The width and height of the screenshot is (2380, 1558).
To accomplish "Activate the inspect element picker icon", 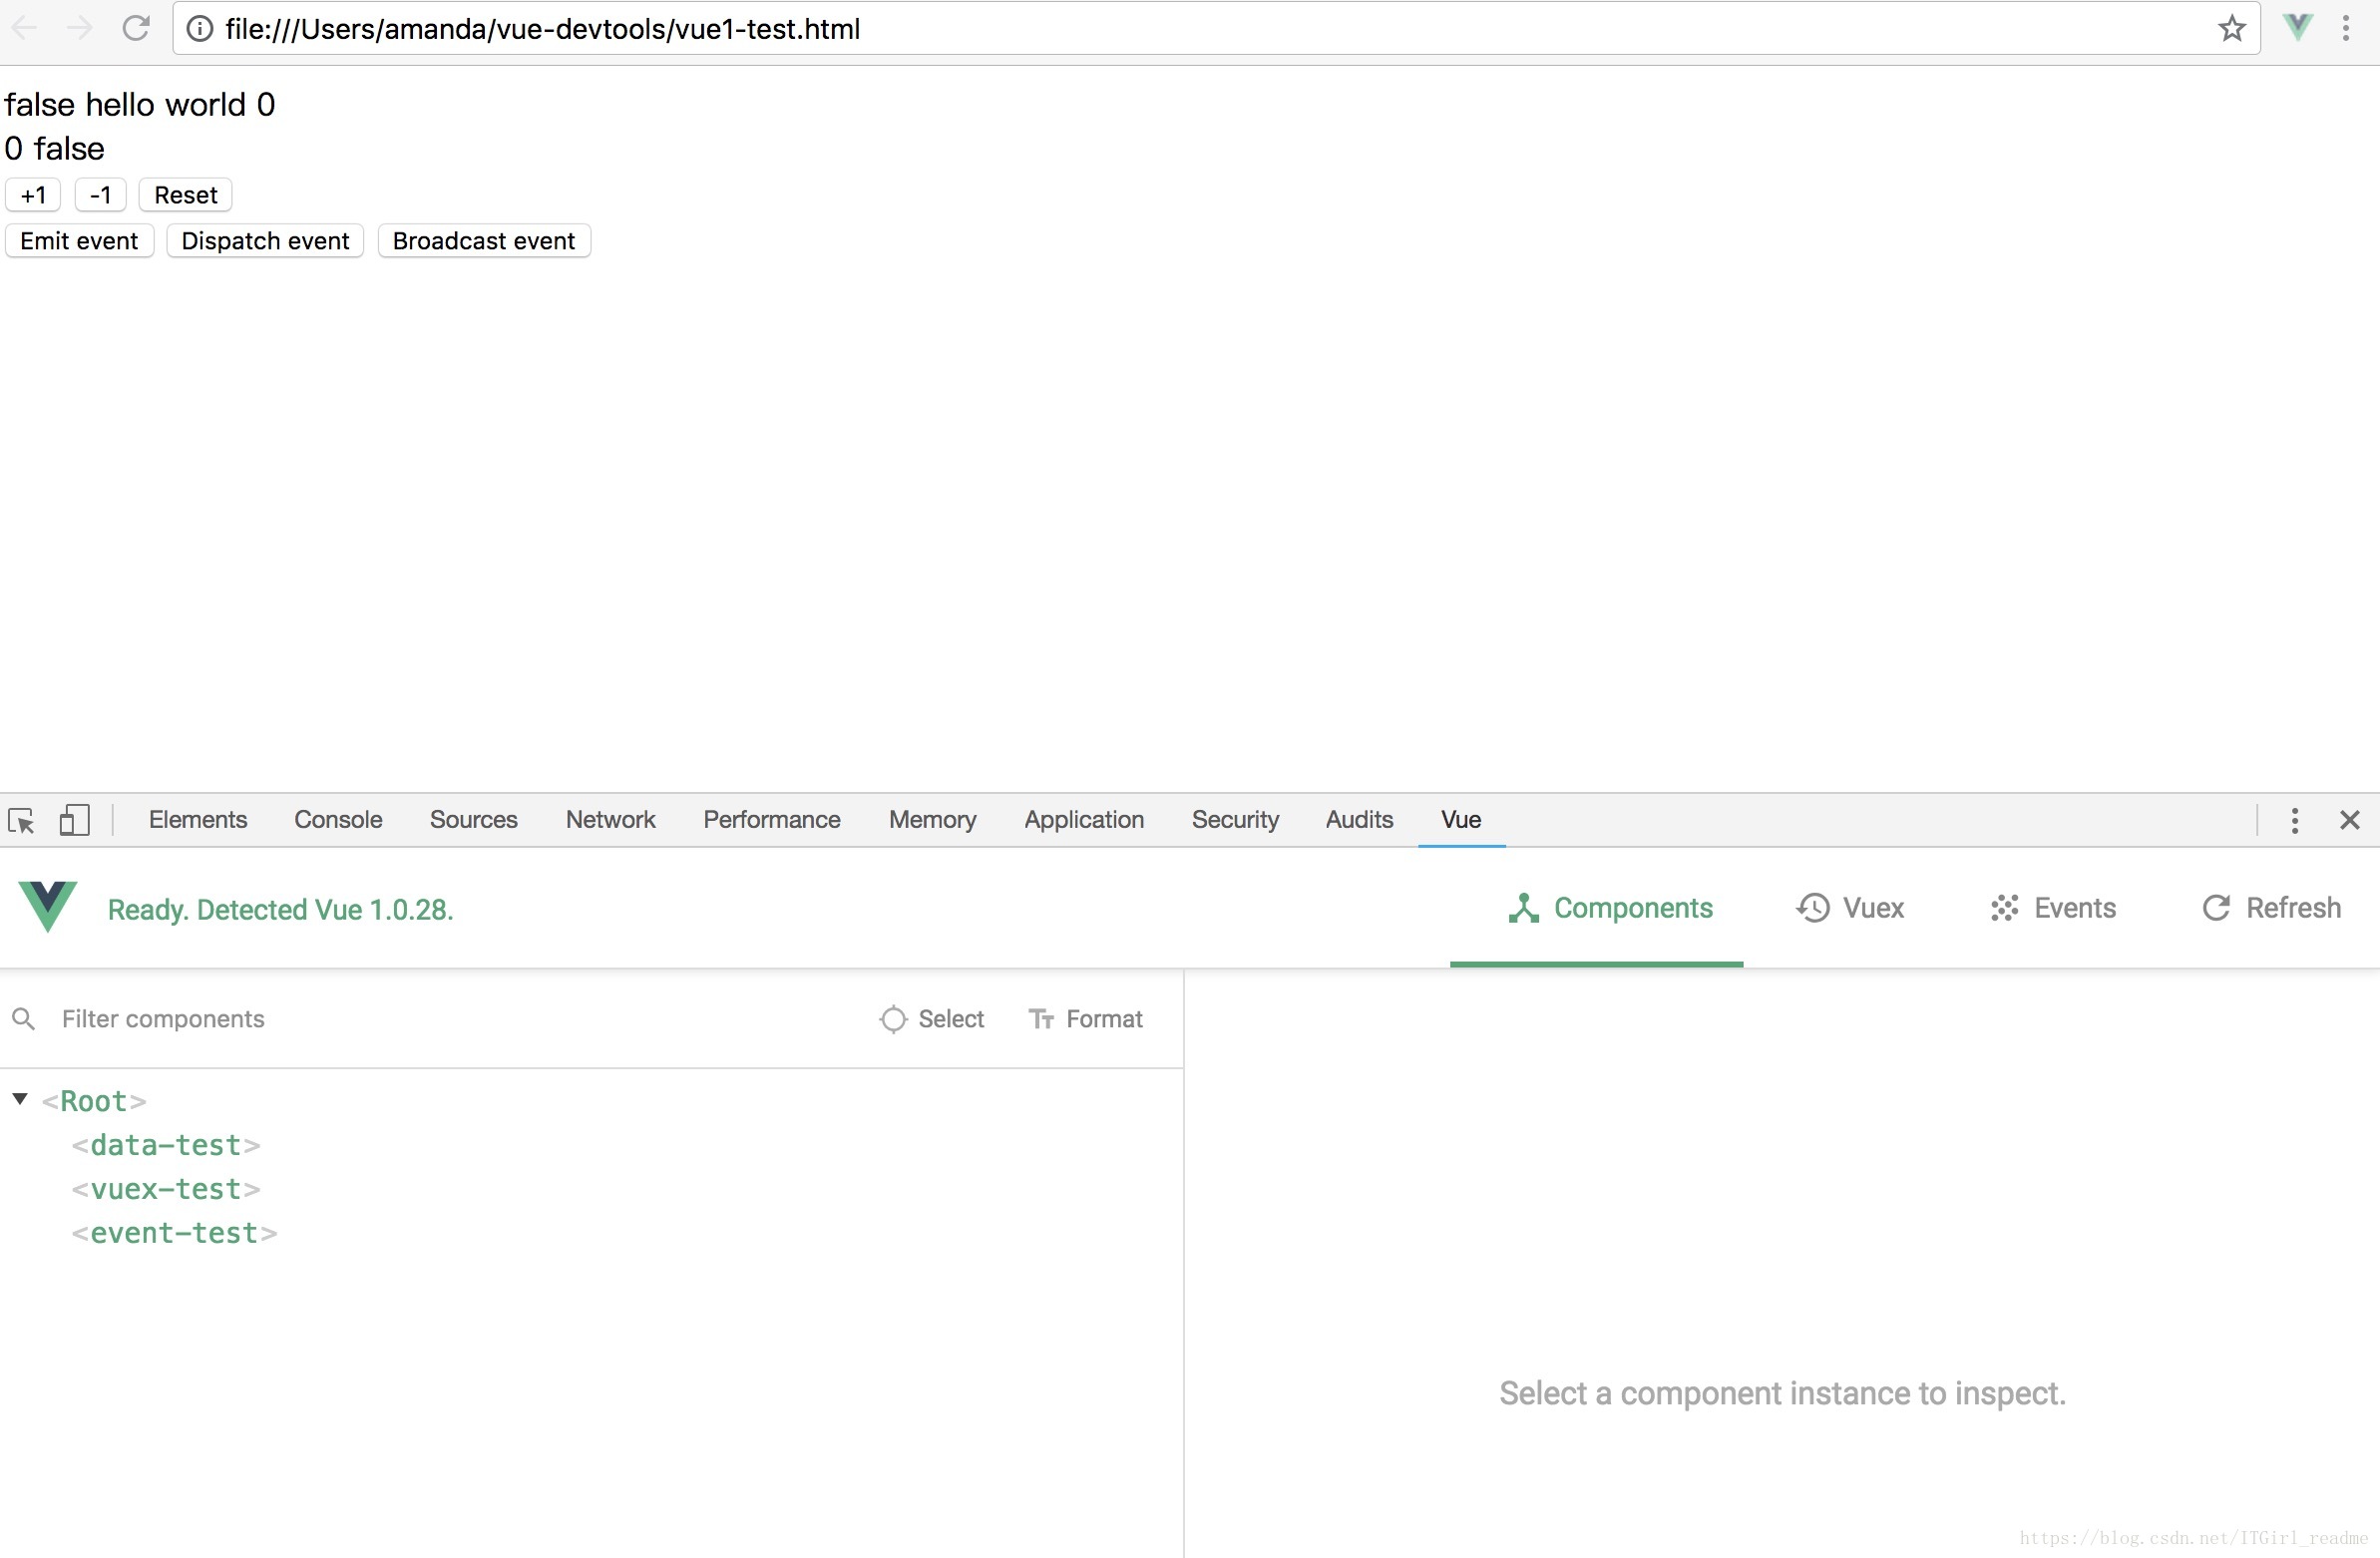I will tap(21, 820).
